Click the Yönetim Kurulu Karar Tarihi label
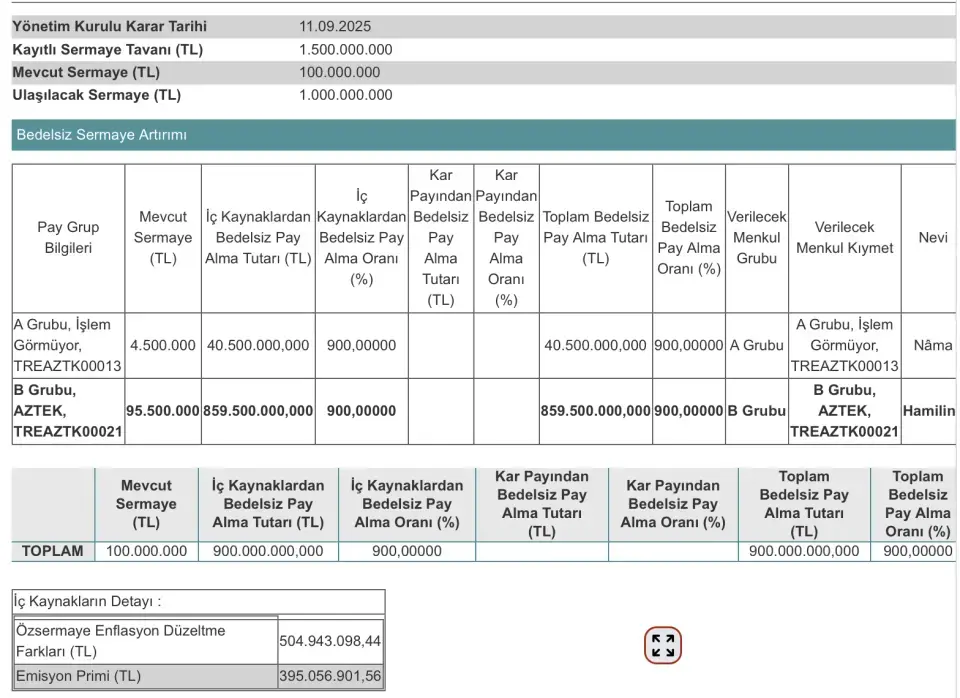This screenshot has width=960, height=698. click(x=109, y=26)
